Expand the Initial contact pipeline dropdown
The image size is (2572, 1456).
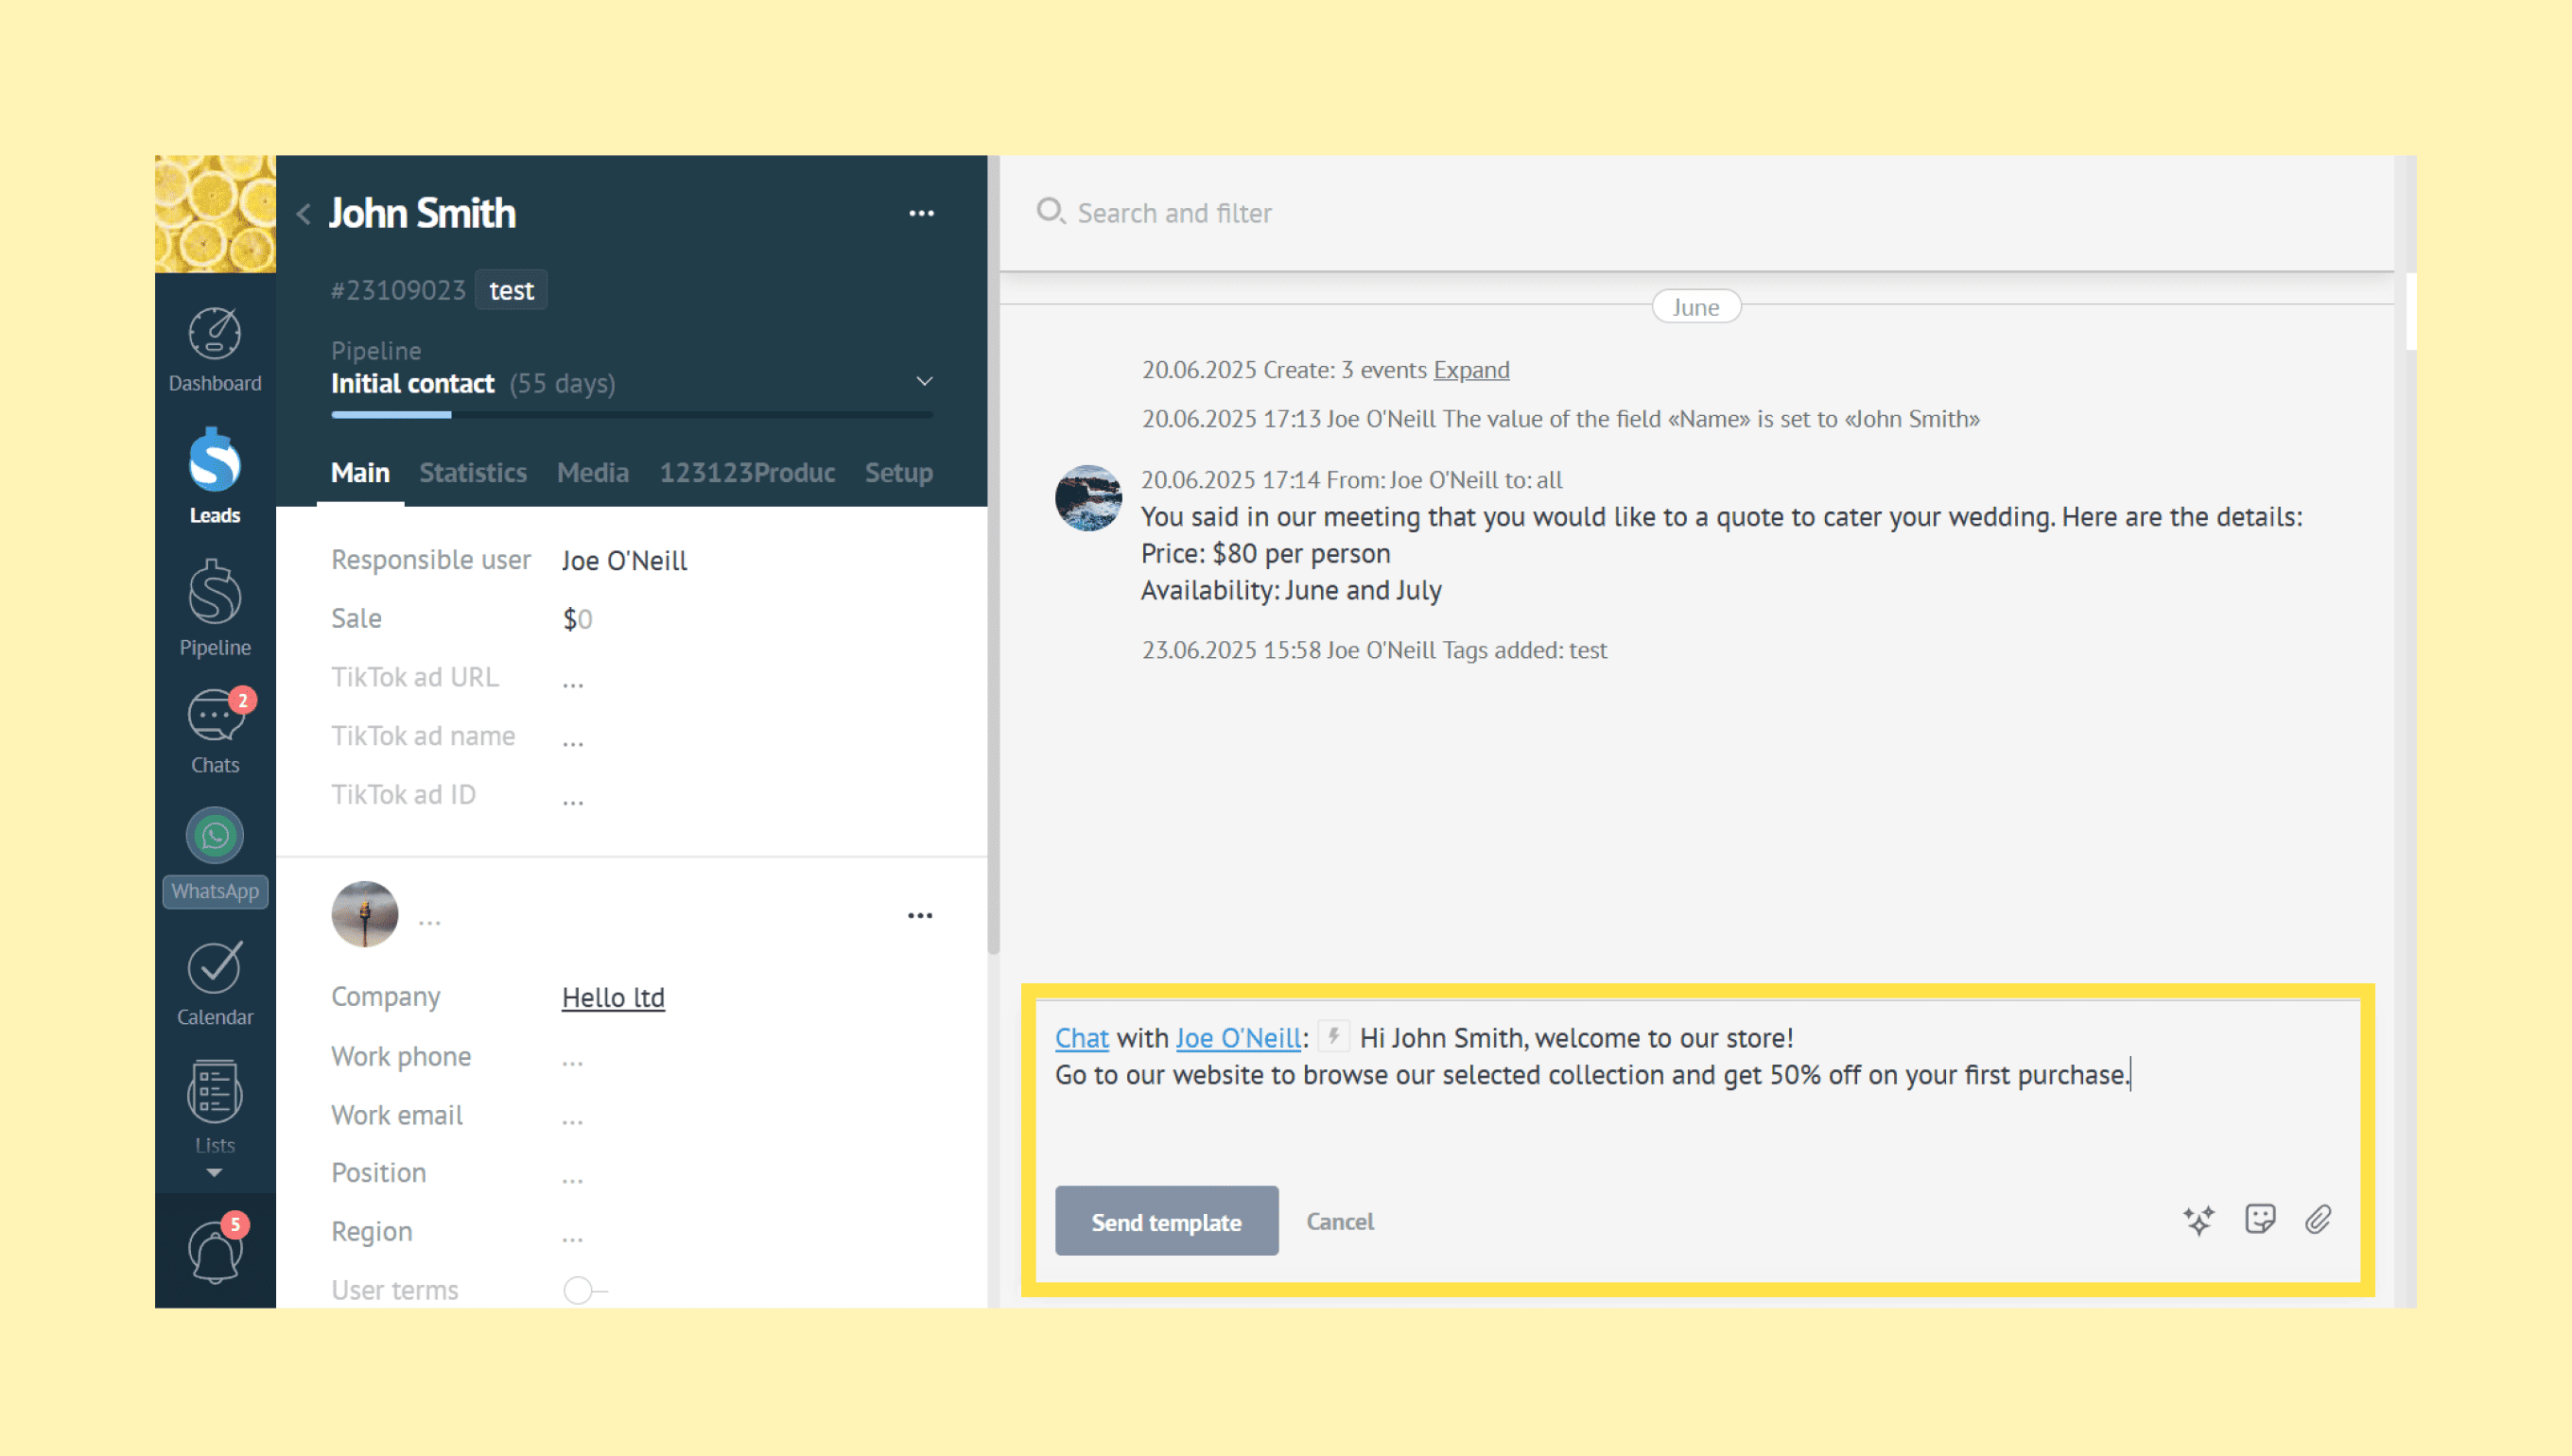point(924,382)
